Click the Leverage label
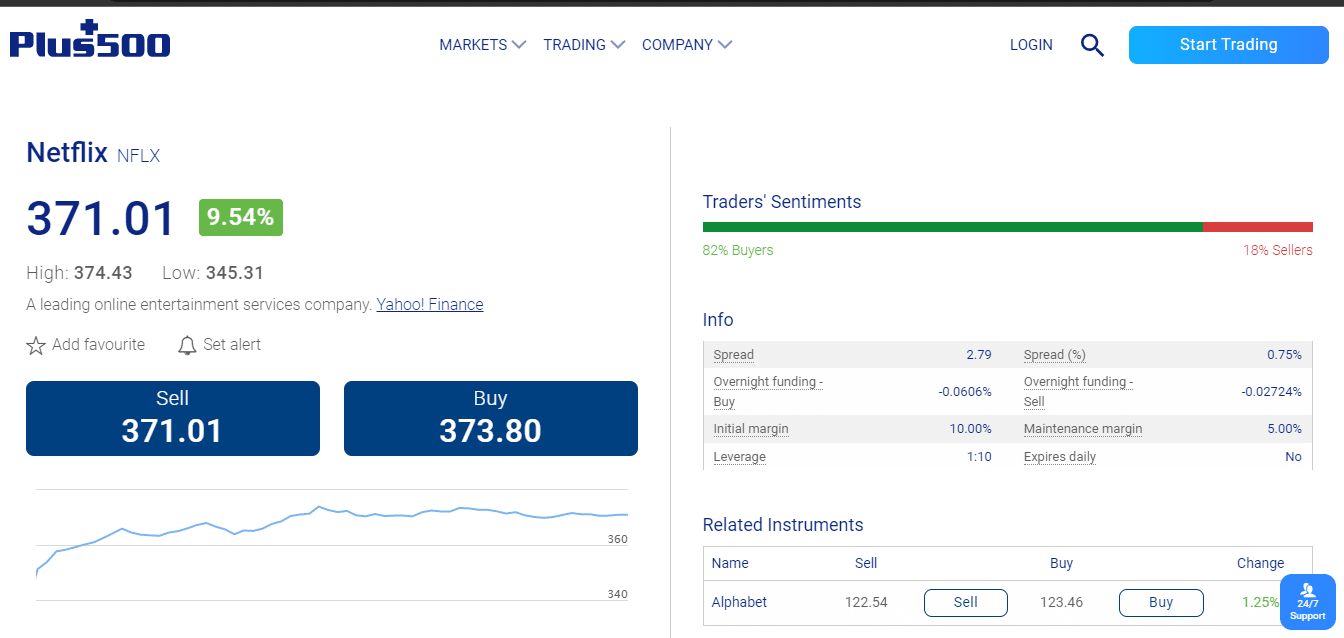1344x638 pixels. tap(740, 457)
